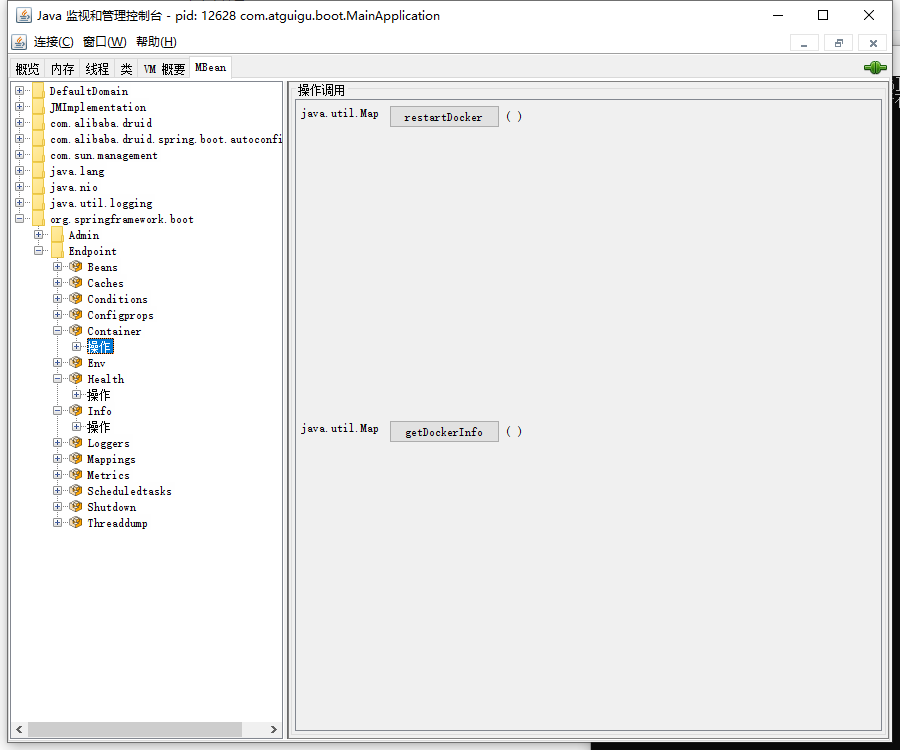Click the Java icon in menu bar

tap(19, 42)
